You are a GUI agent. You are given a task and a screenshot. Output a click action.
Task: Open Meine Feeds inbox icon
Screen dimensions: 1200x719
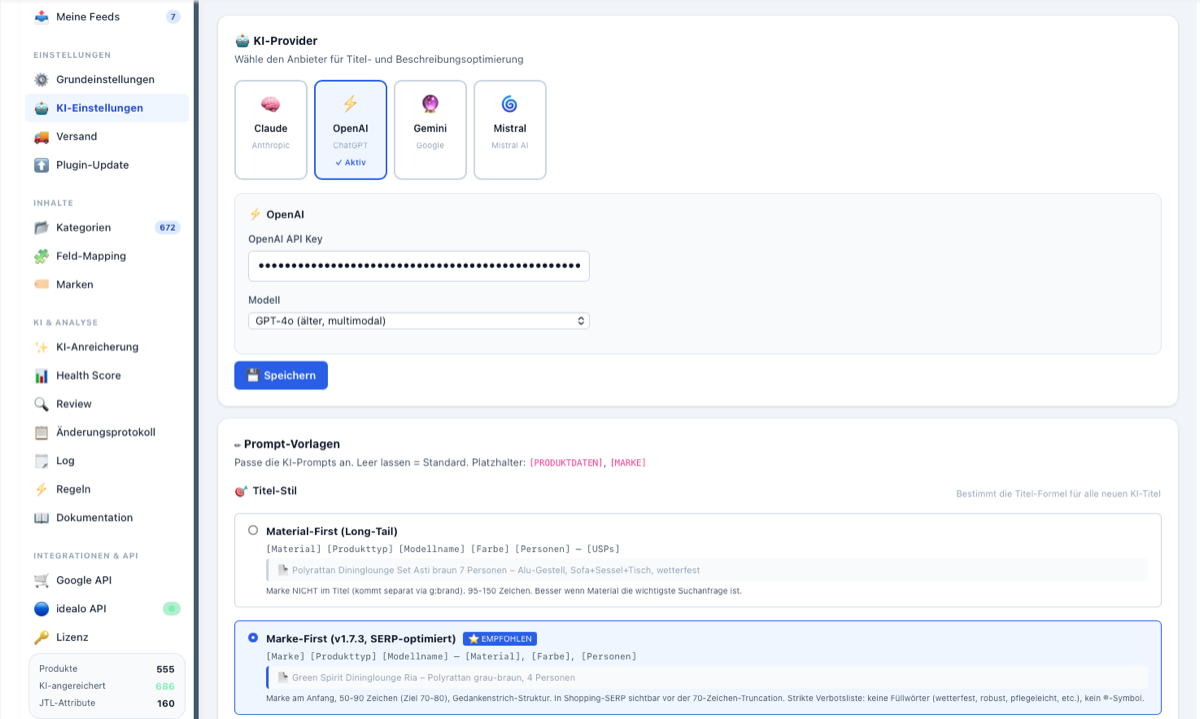point(41,17)
